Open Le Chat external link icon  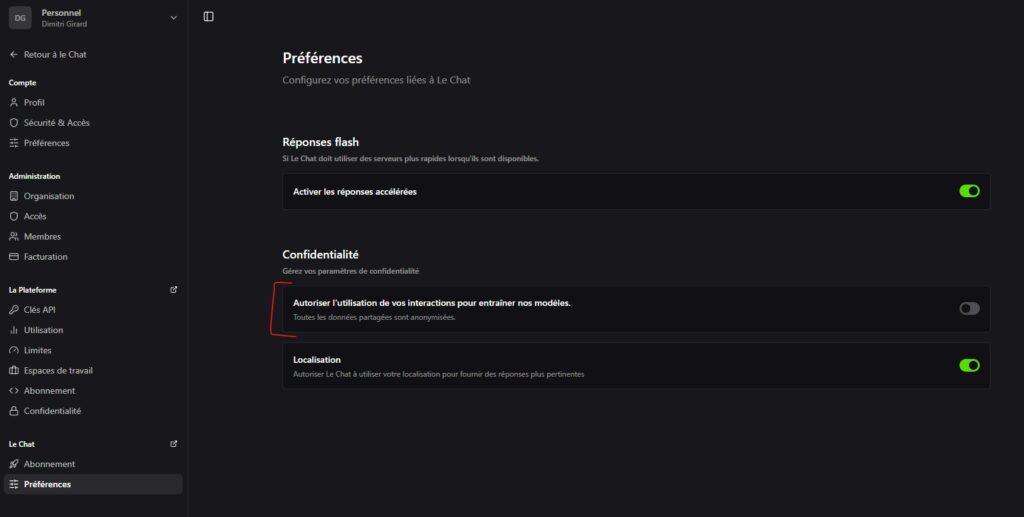(x=174, y=444)
